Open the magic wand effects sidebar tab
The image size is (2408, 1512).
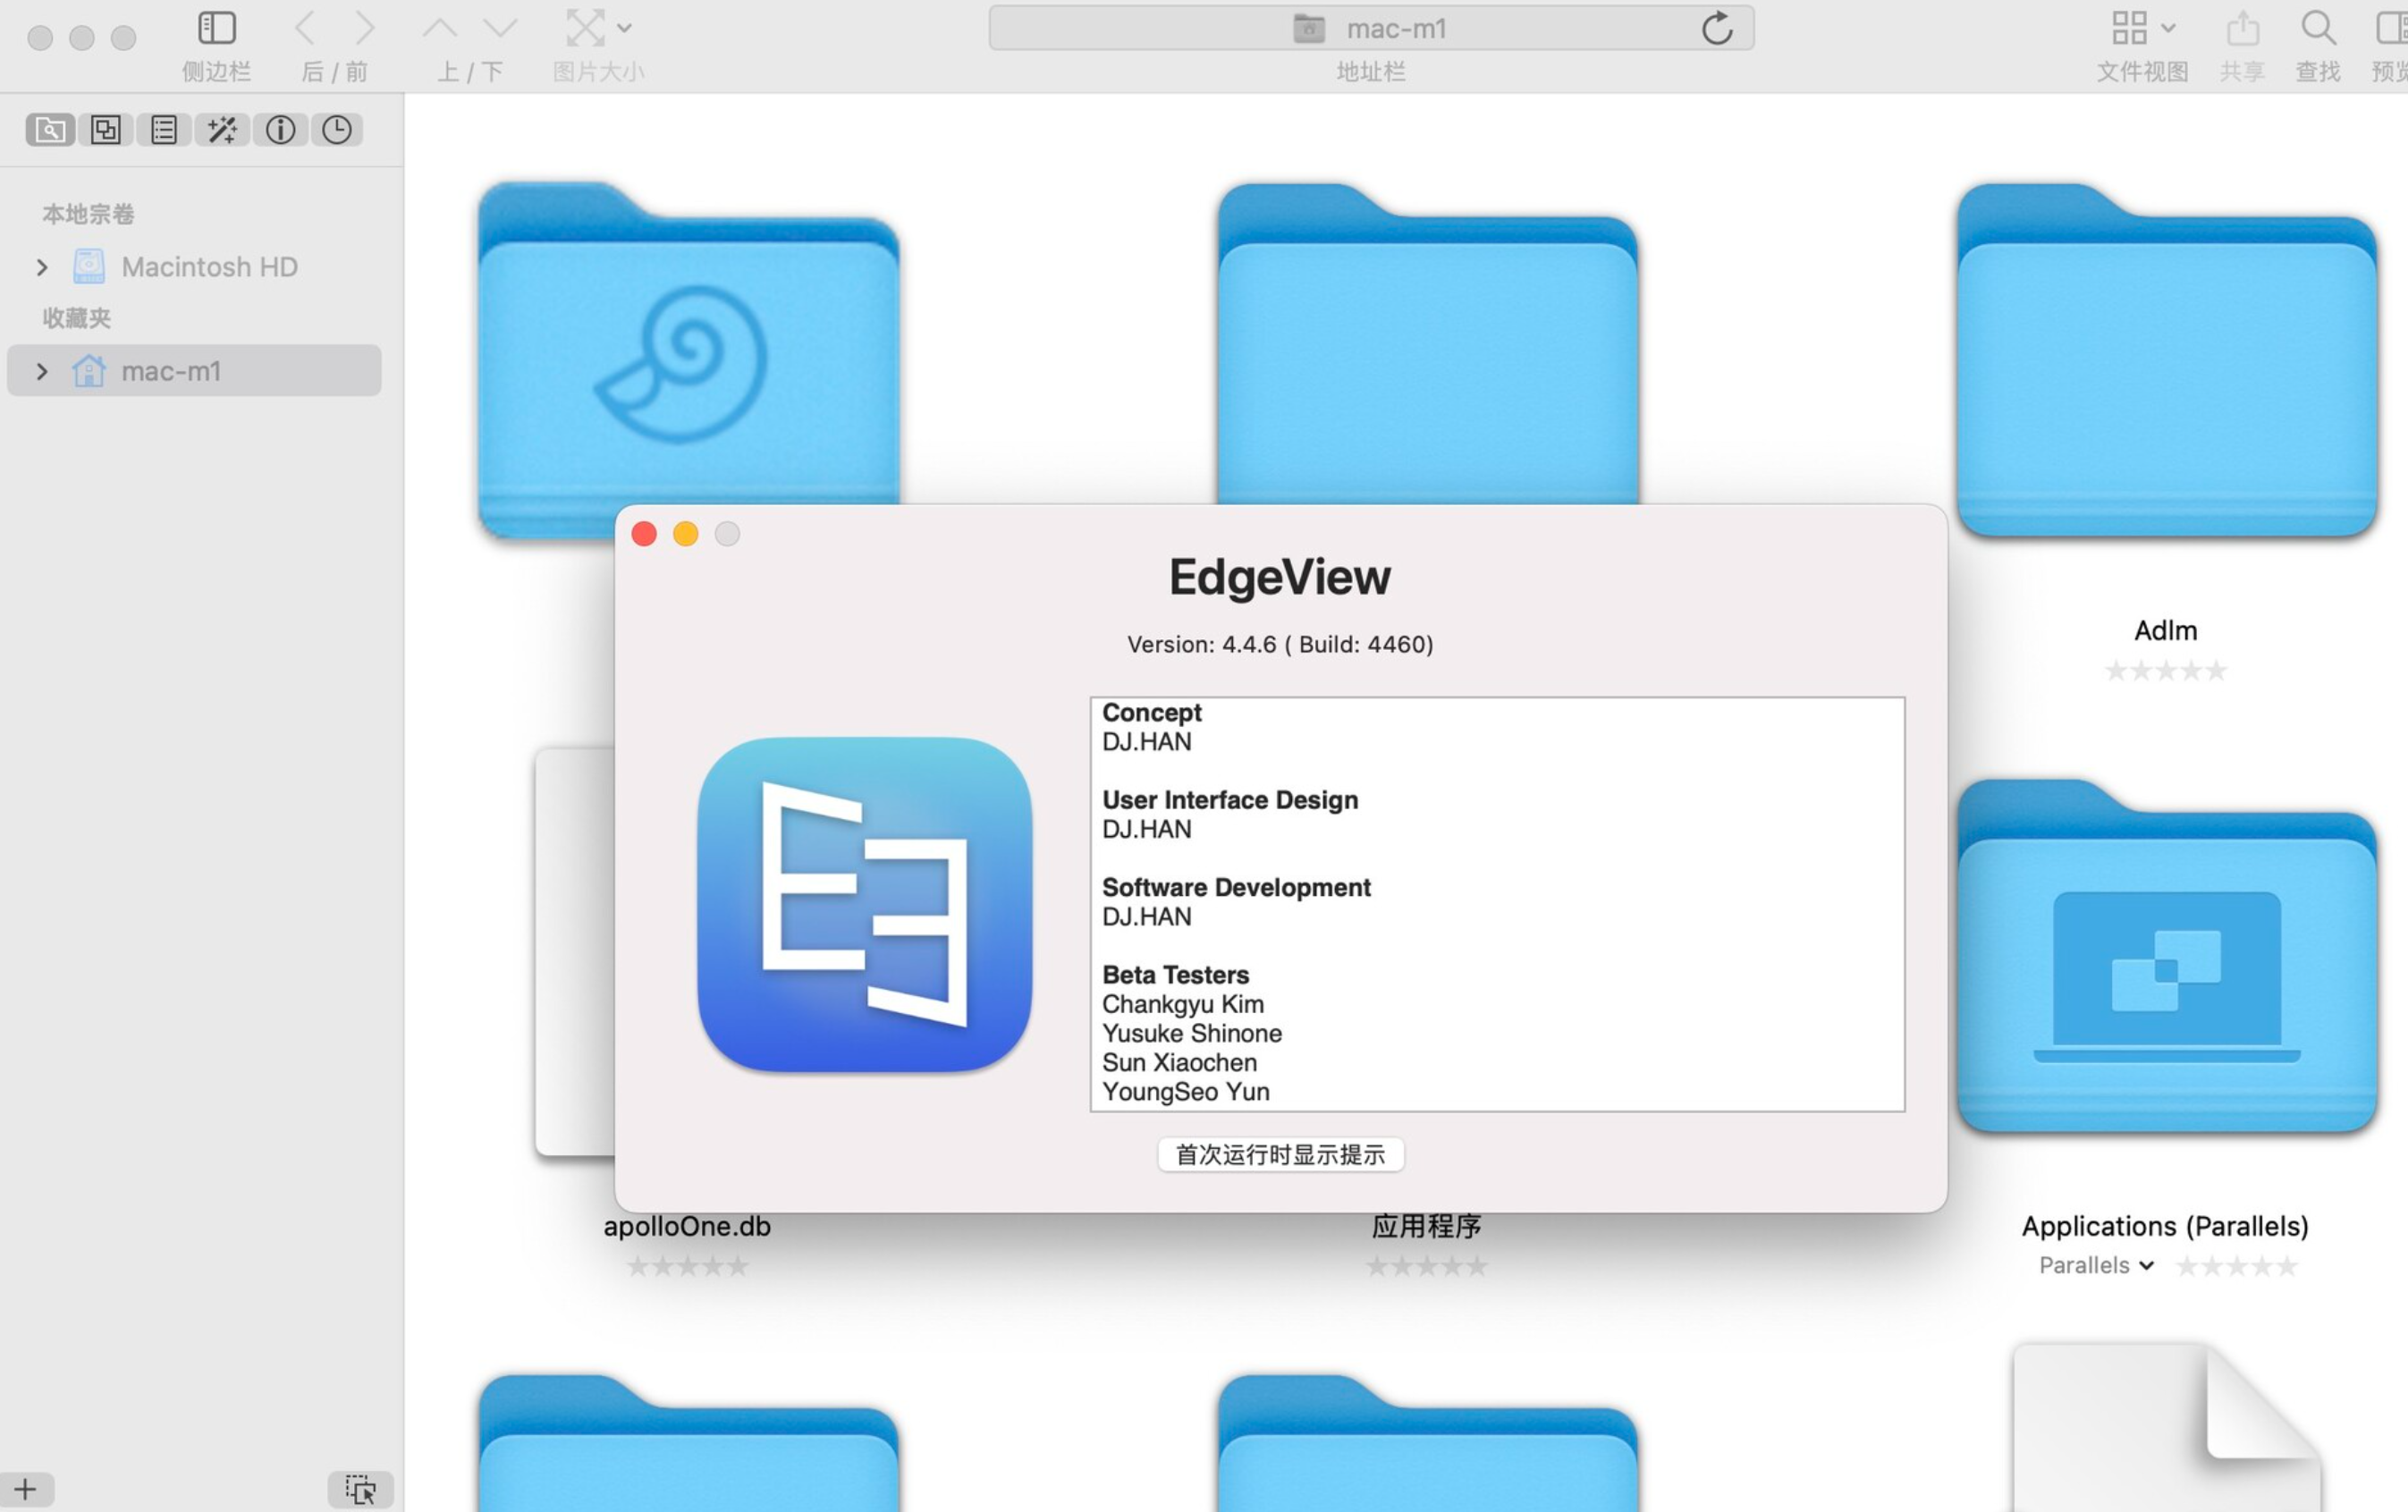[222, 130]
